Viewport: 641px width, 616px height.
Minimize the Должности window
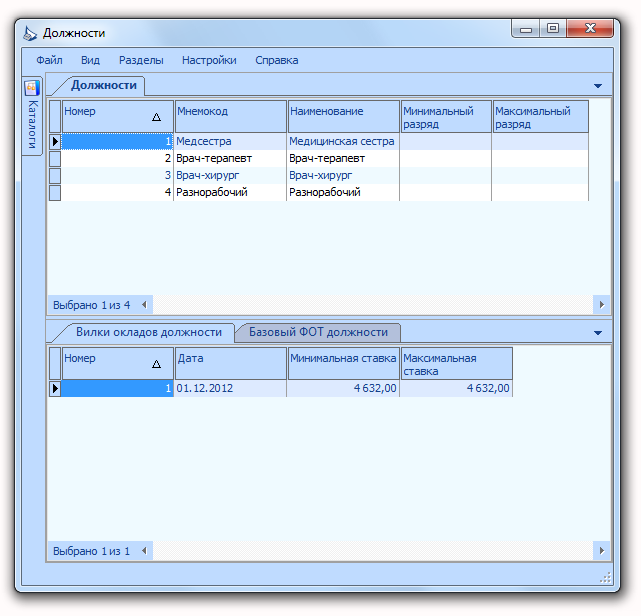pos(526,29)
